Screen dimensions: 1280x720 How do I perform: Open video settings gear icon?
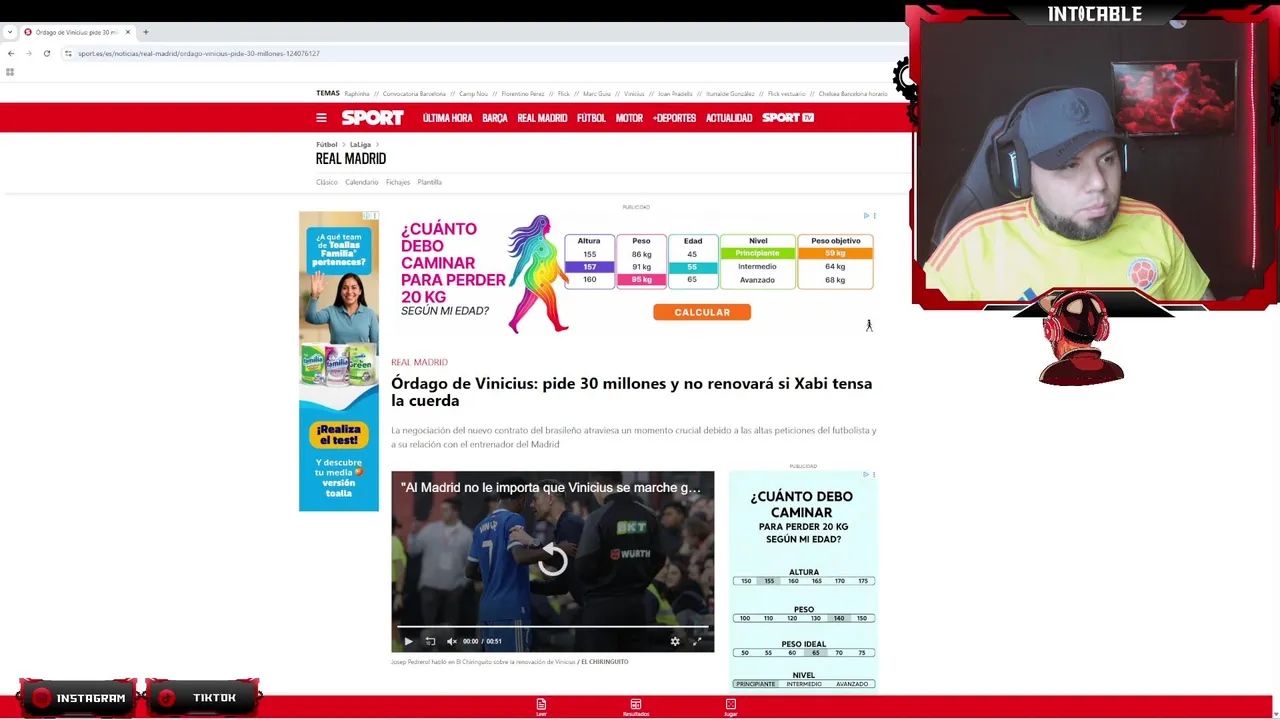tap(675, 641)
